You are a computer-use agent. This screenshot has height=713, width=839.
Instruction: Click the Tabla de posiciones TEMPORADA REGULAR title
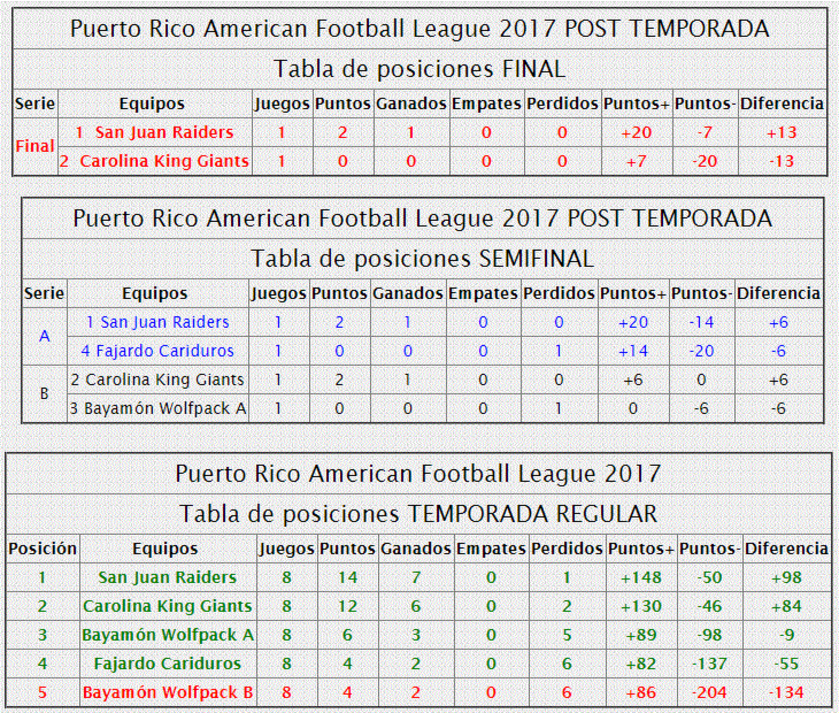pyautogui.click(x=418, y=514)
